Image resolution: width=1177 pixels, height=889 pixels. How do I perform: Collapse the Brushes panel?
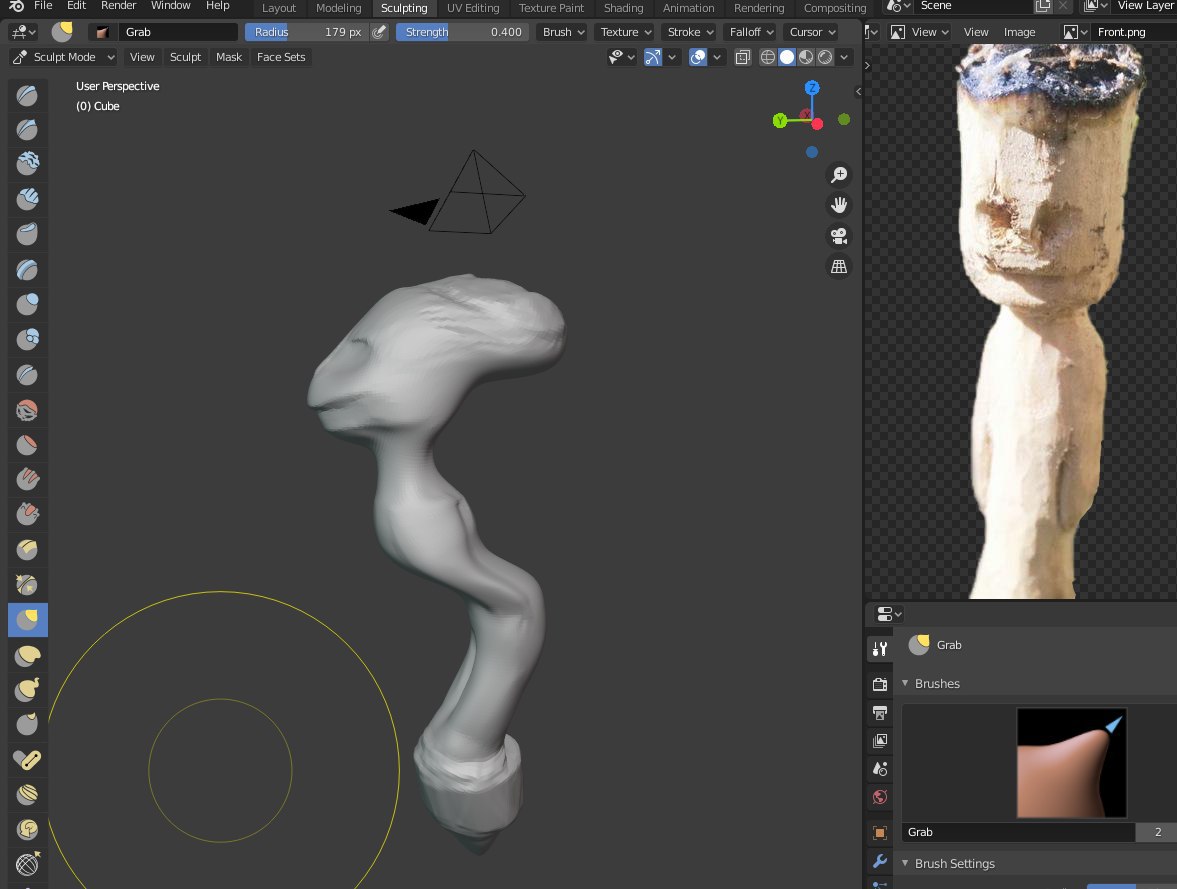[x=905, y=683]
